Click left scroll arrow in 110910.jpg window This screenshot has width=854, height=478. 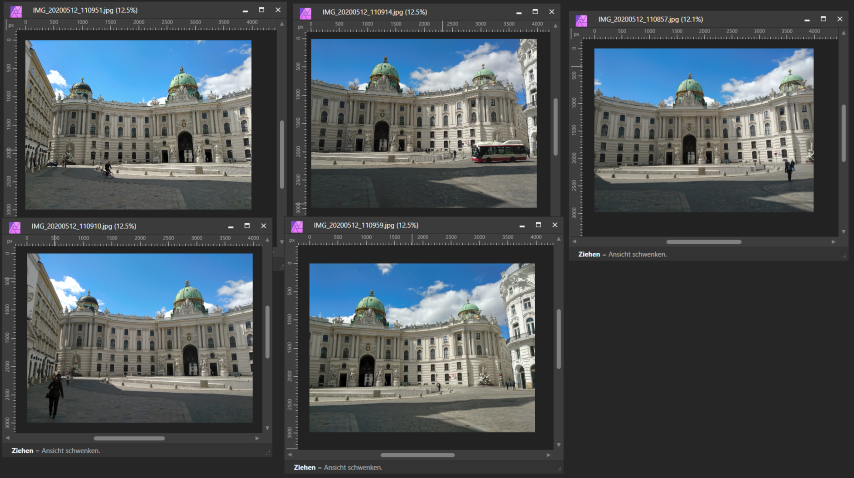coord(8,438)
